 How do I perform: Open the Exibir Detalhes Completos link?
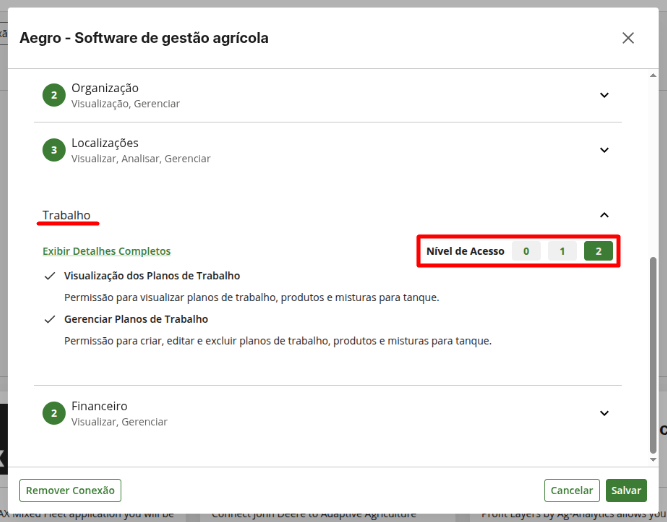click(x=106, y=251)
